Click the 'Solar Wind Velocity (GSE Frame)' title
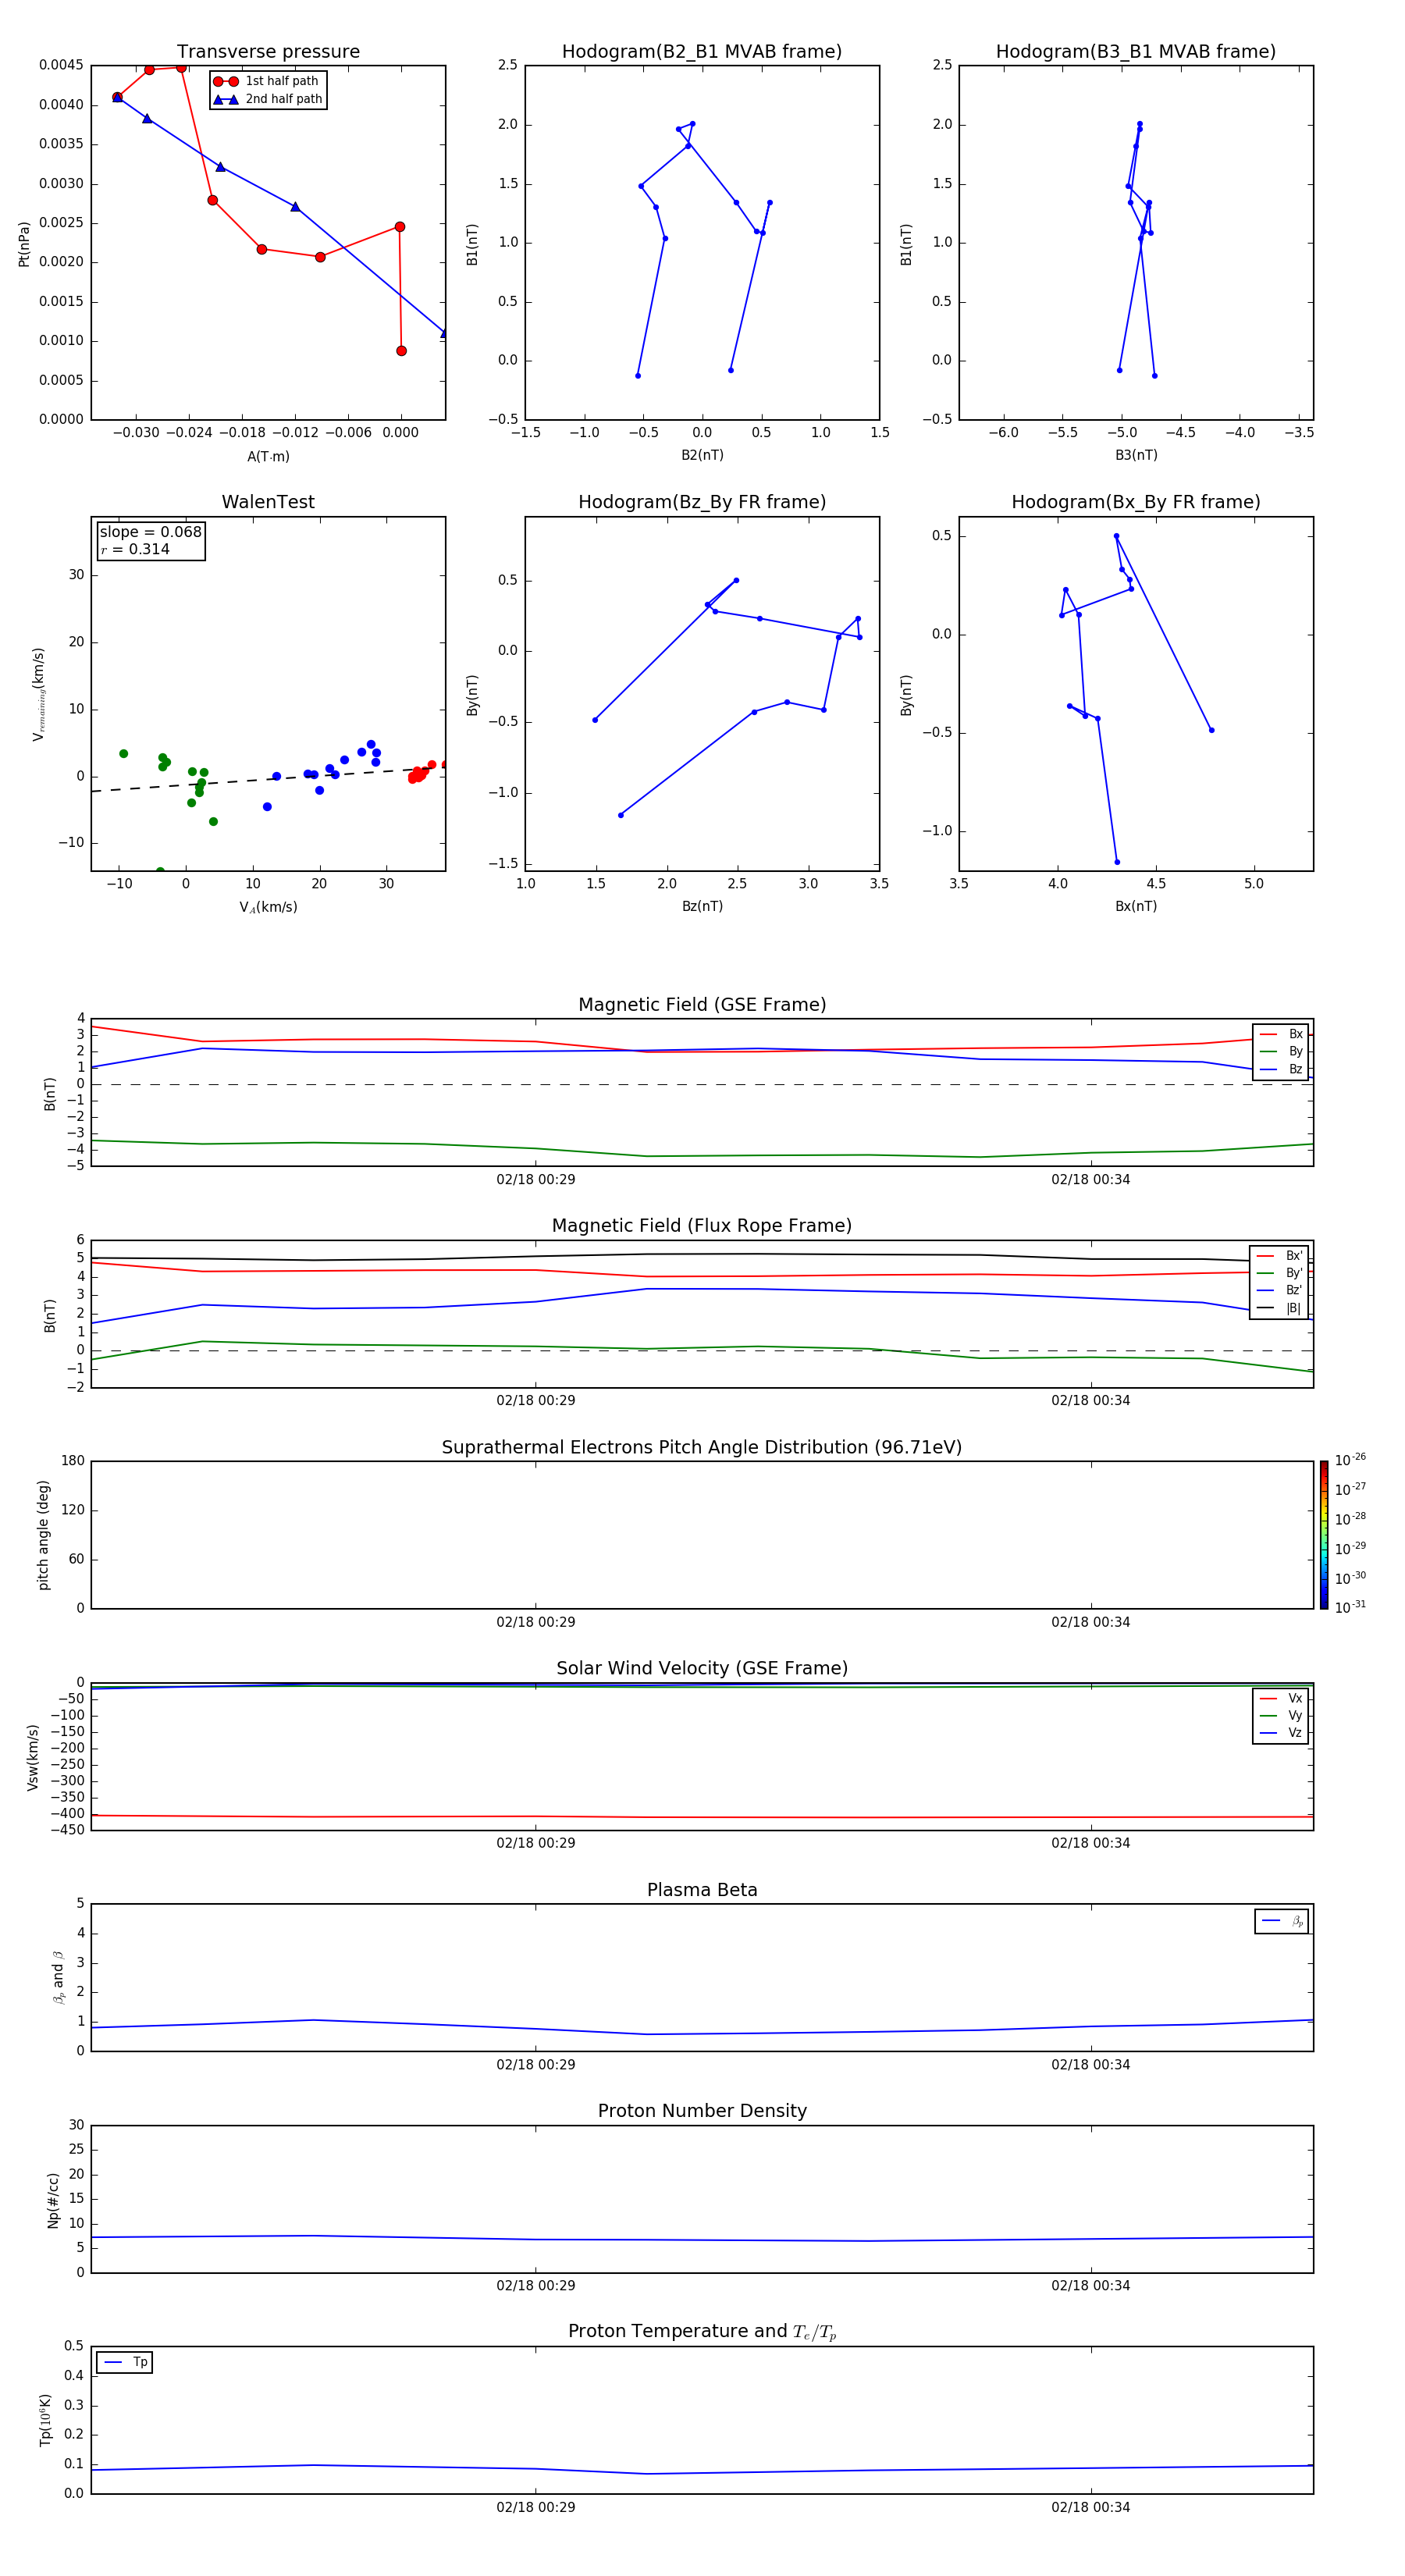The height and width of the screenshot is (2576, 1405). click(x=702, y=1668)
